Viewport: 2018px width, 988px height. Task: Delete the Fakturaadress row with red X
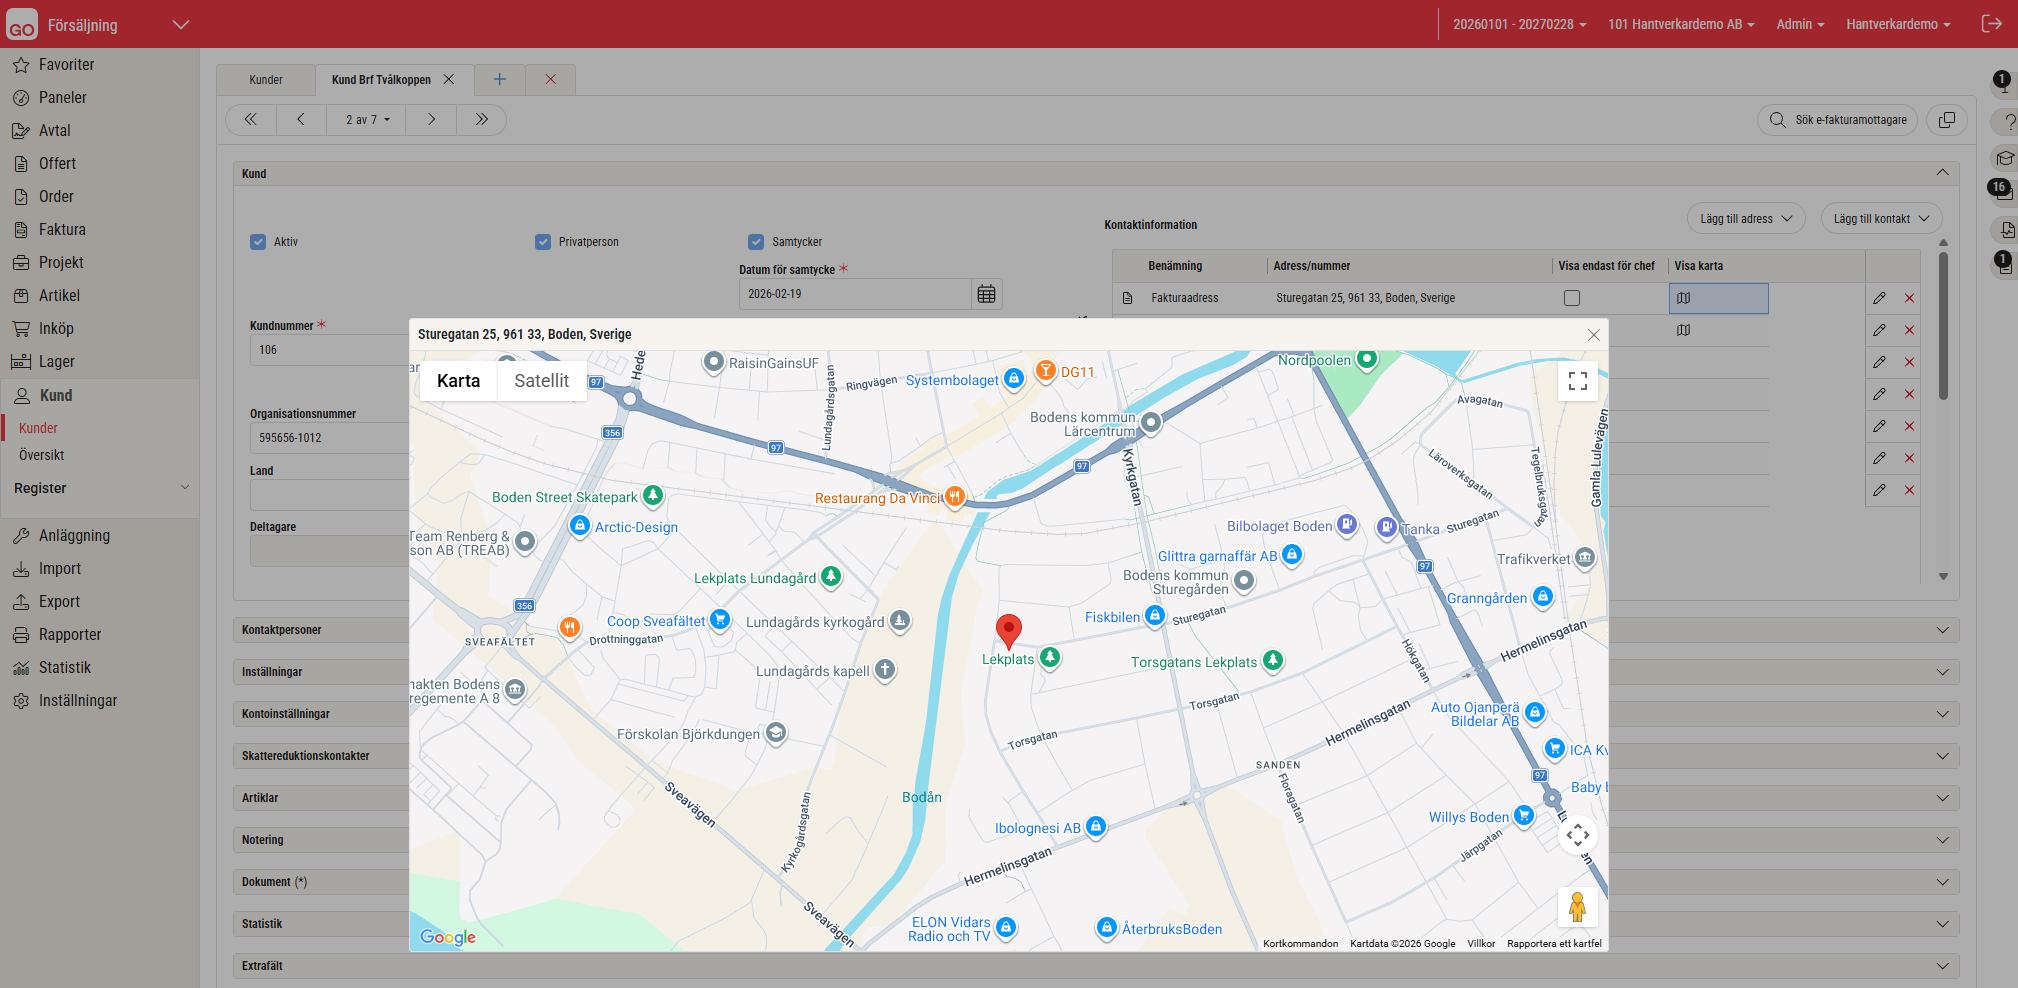click(x=1910, y=298)
